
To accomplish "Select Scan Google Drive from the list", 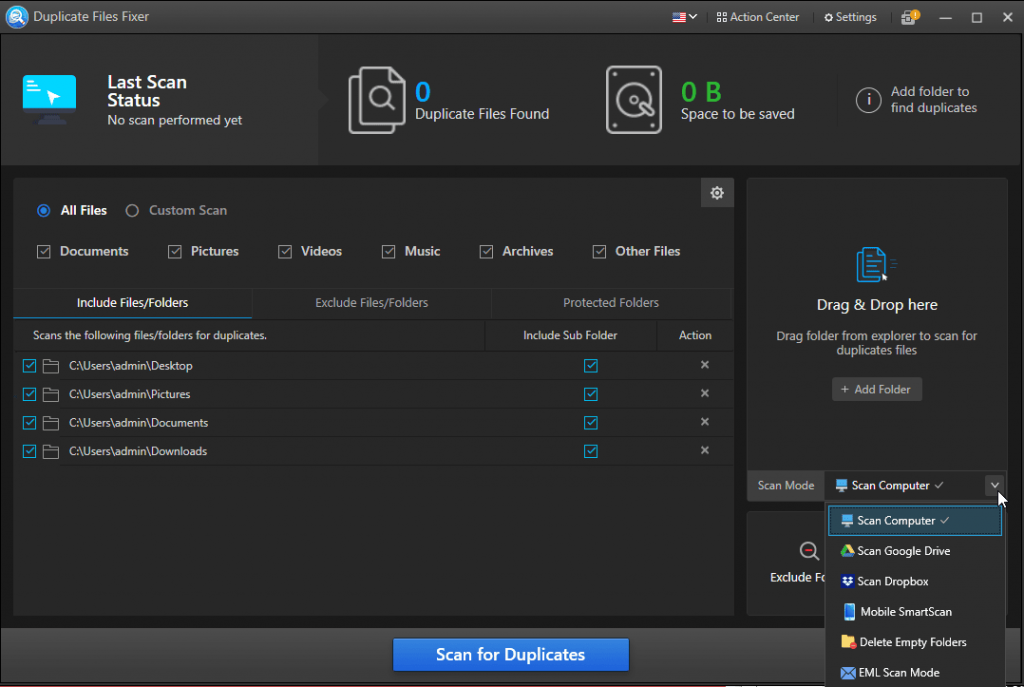I will click(x=903, y=551).
